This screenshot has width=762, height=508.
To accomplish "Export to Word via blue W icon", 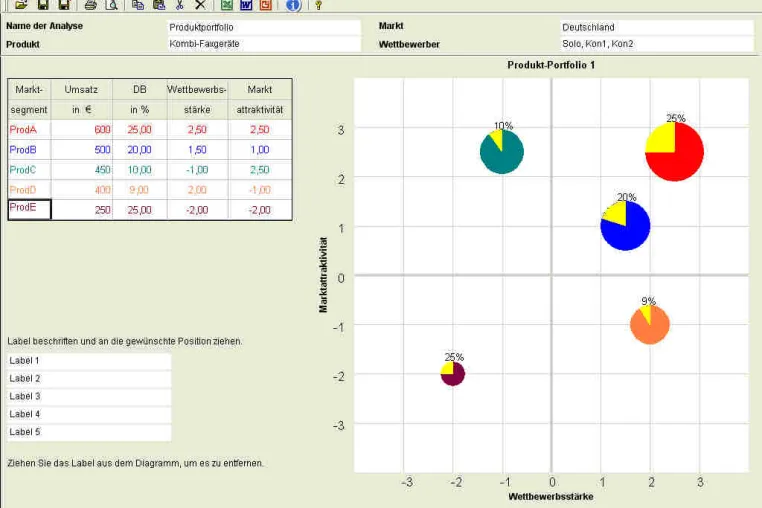I will pyautogui.click(x=246, y=5).
